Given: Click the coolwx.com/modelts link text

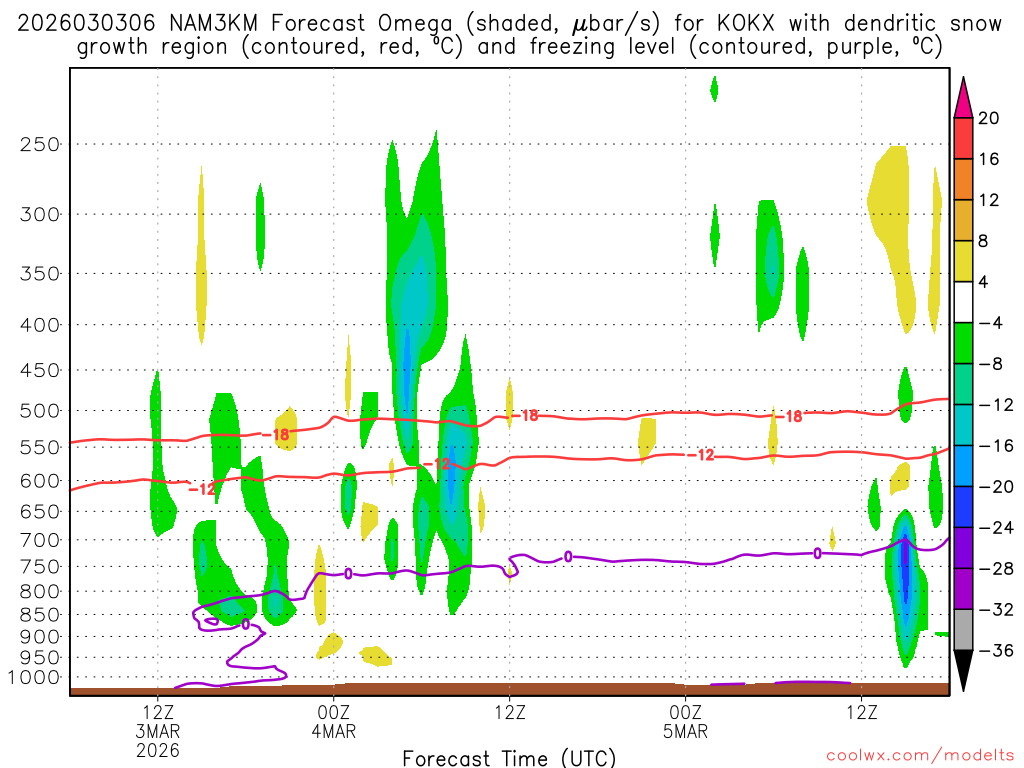Looking at the screenshot, I should point(920,756).
